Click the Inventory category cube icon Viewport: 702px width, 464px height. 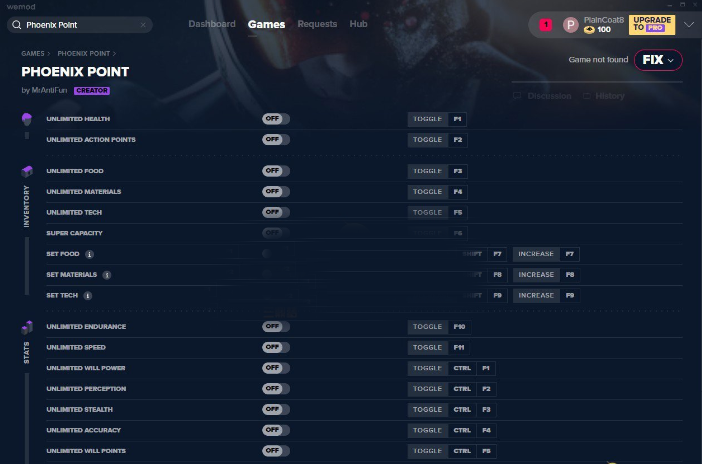tap(27, 171)
